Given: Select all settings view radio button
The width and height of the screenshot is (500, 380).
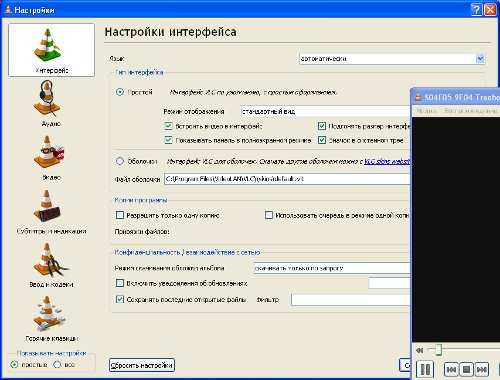Looking at the screenshot, I should coord(57,364).
